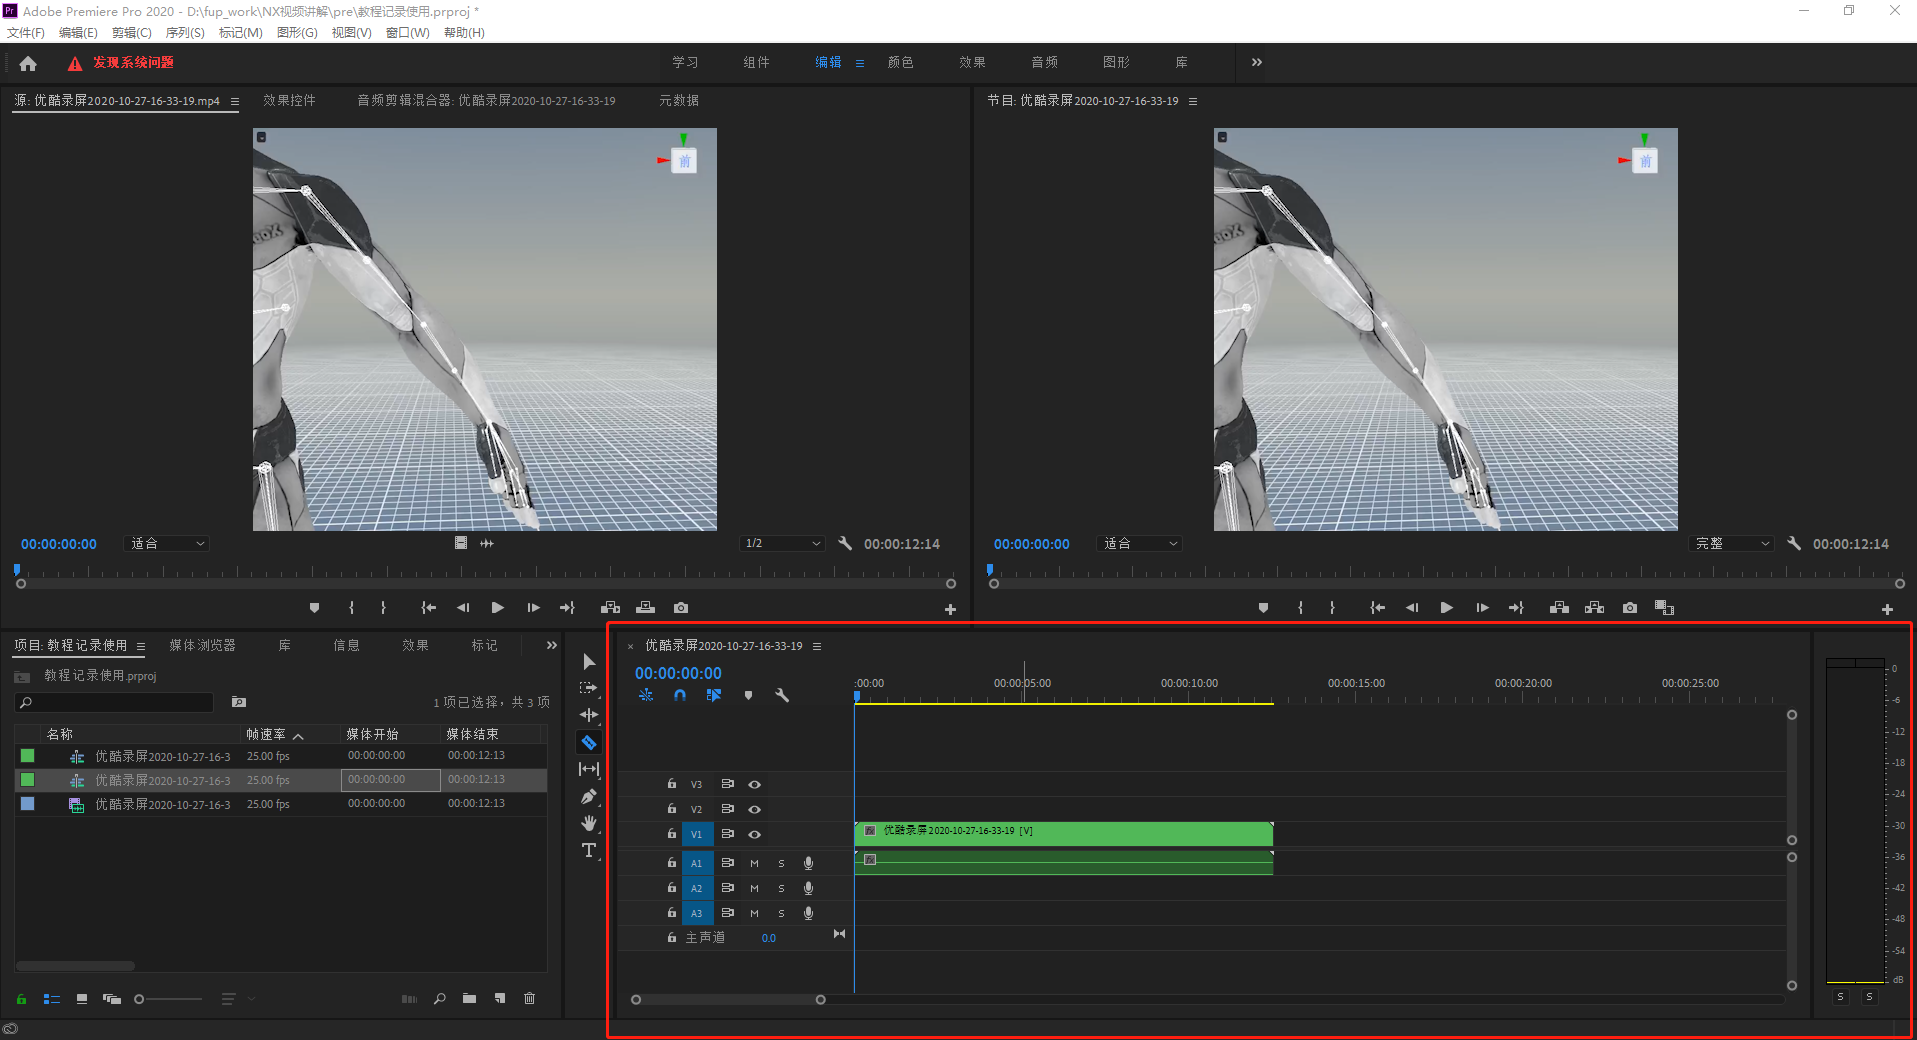This screenshot has width=1917, height=1040.
Task: Expand the workspace overflow chevron
Action: click(x=1257, y=62)
